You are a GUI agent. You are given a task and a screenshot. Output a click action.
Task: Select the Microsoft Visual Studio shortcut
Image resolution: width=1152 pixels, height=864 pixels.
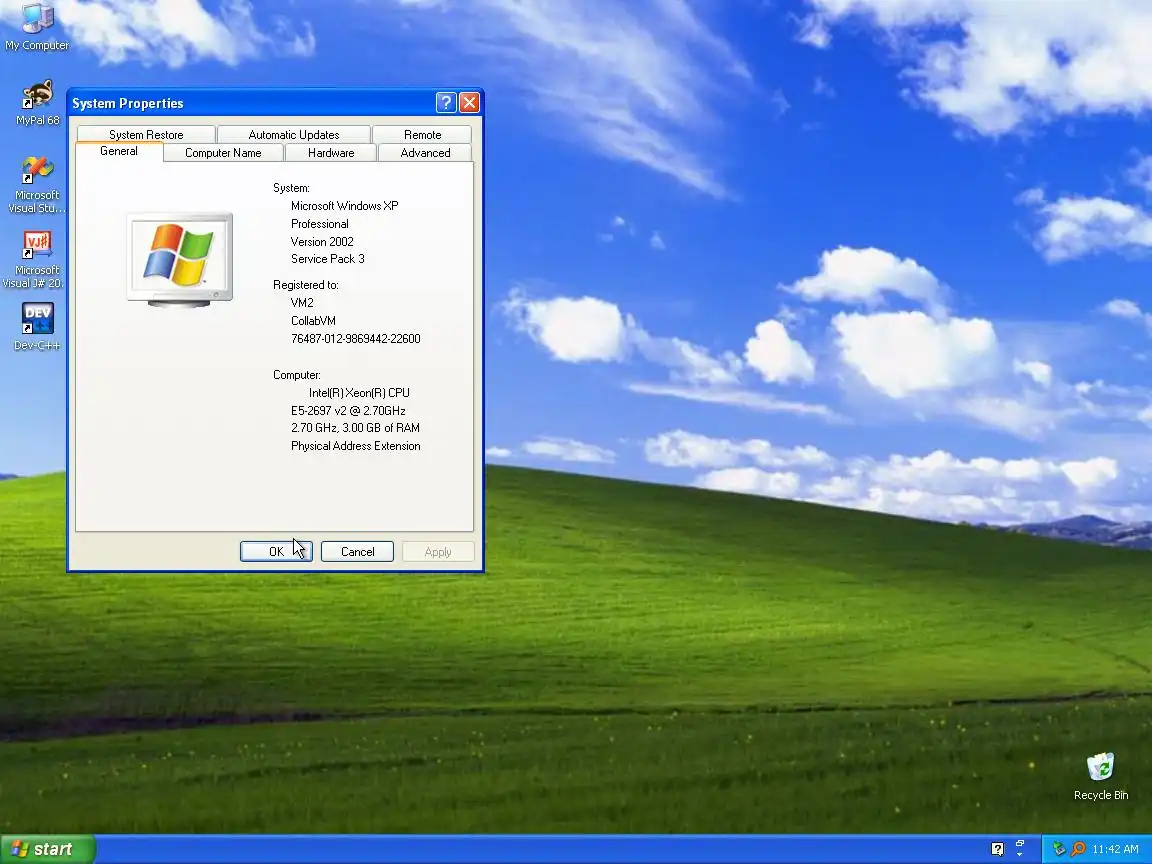(x=37, y=185)
